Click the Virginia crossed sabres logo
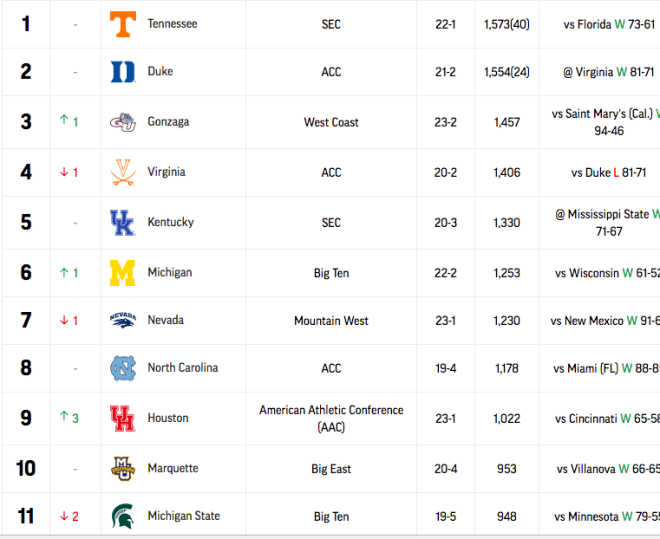The width and height of the screenshot is (660, 539). (123, 173)
